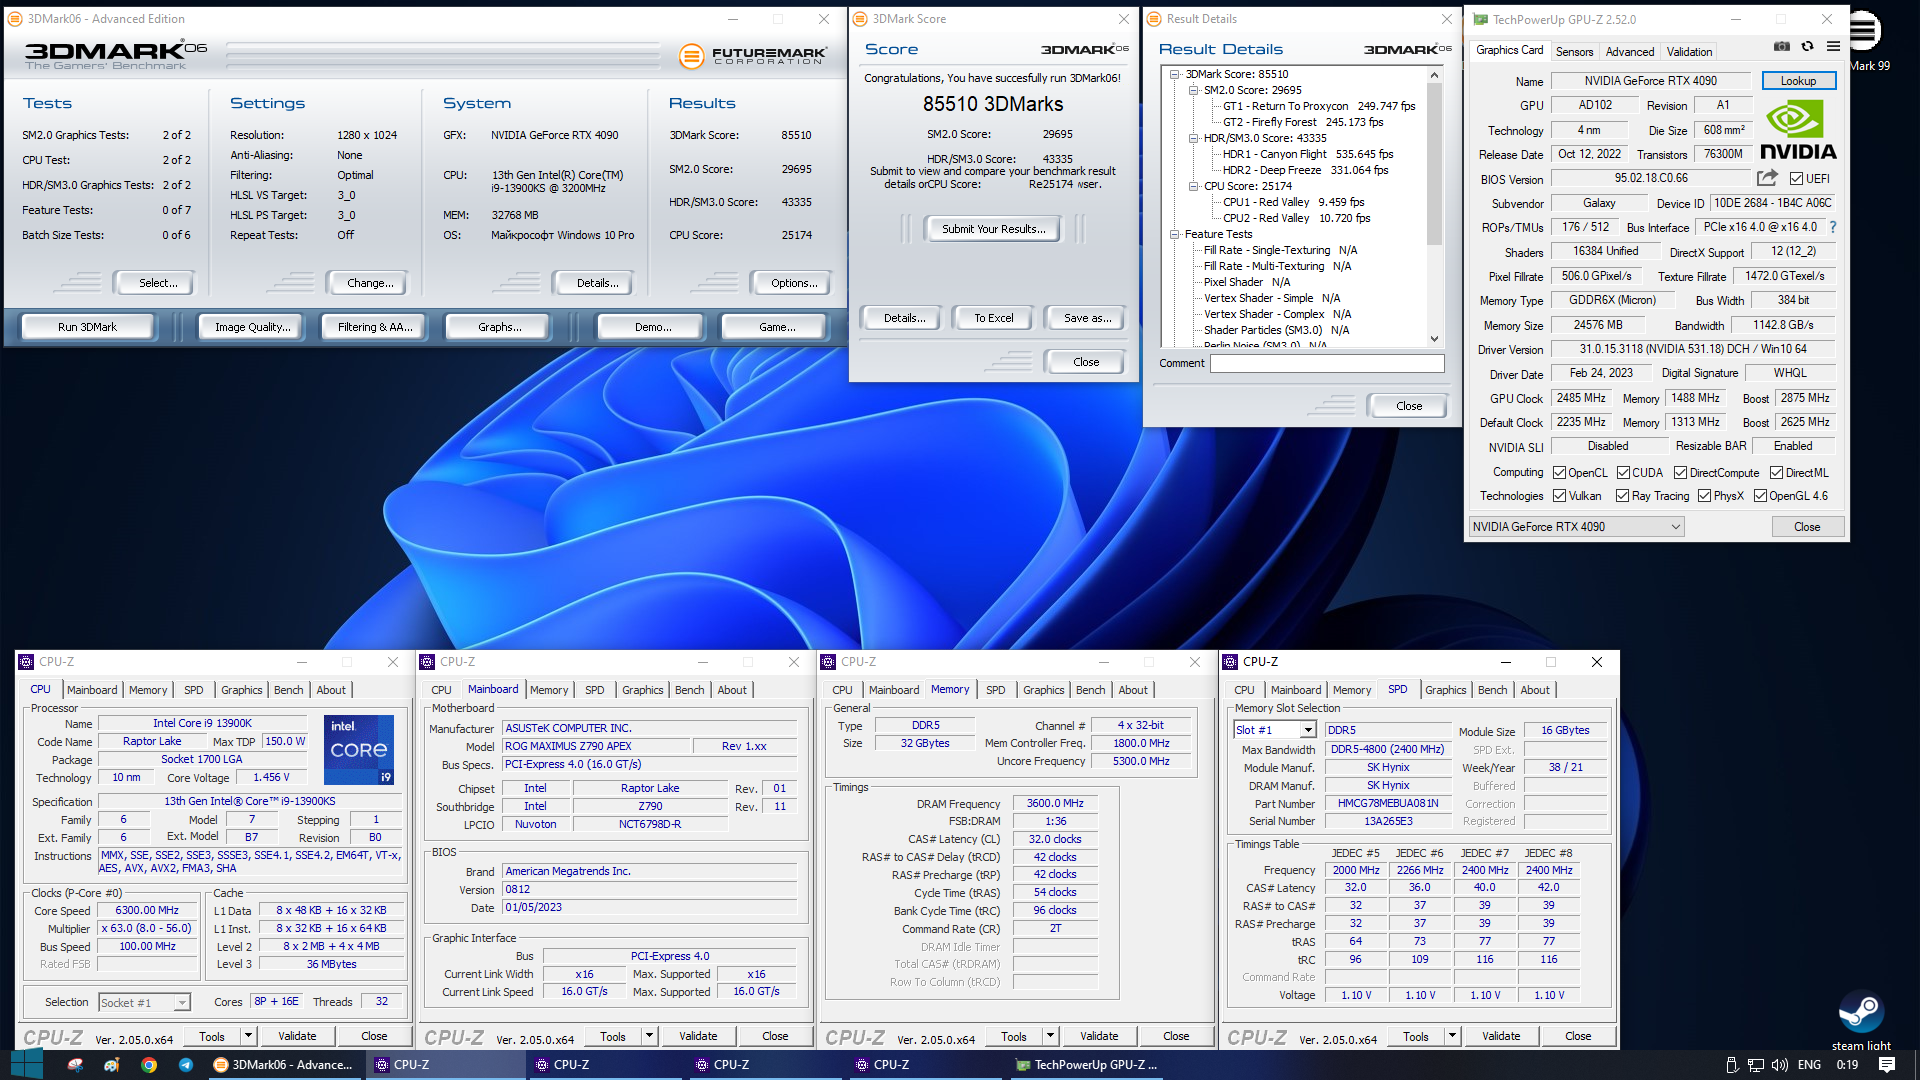Toggle the Vulkan checkbox
Image resolution: width=1920 pixels, height=1080 pixels.
coord(1559,496)
